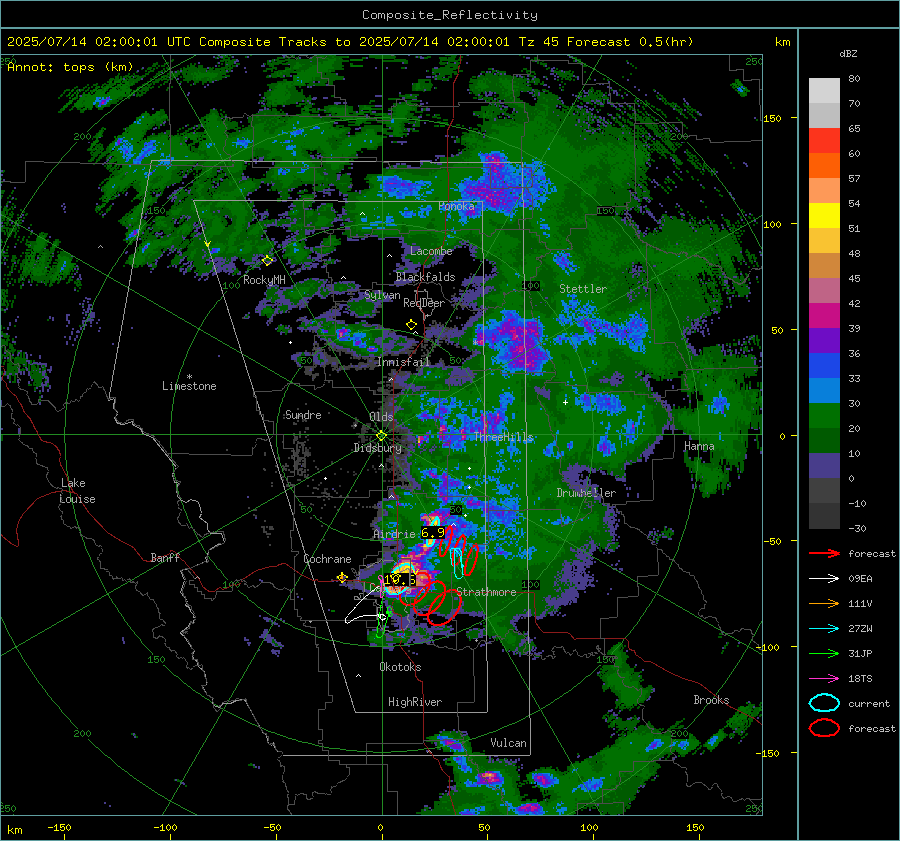The image size is (900, 841).
Task: Click the dBZ legend heading
Action: tap(848, 53)
